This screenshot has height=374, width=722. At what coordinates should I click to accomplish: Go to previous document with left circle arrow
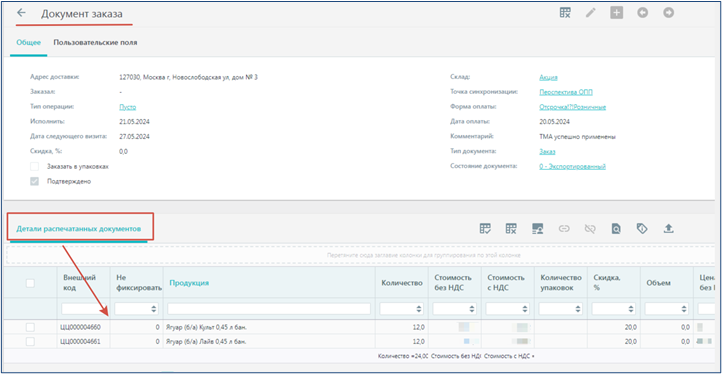tap(643, 13)
